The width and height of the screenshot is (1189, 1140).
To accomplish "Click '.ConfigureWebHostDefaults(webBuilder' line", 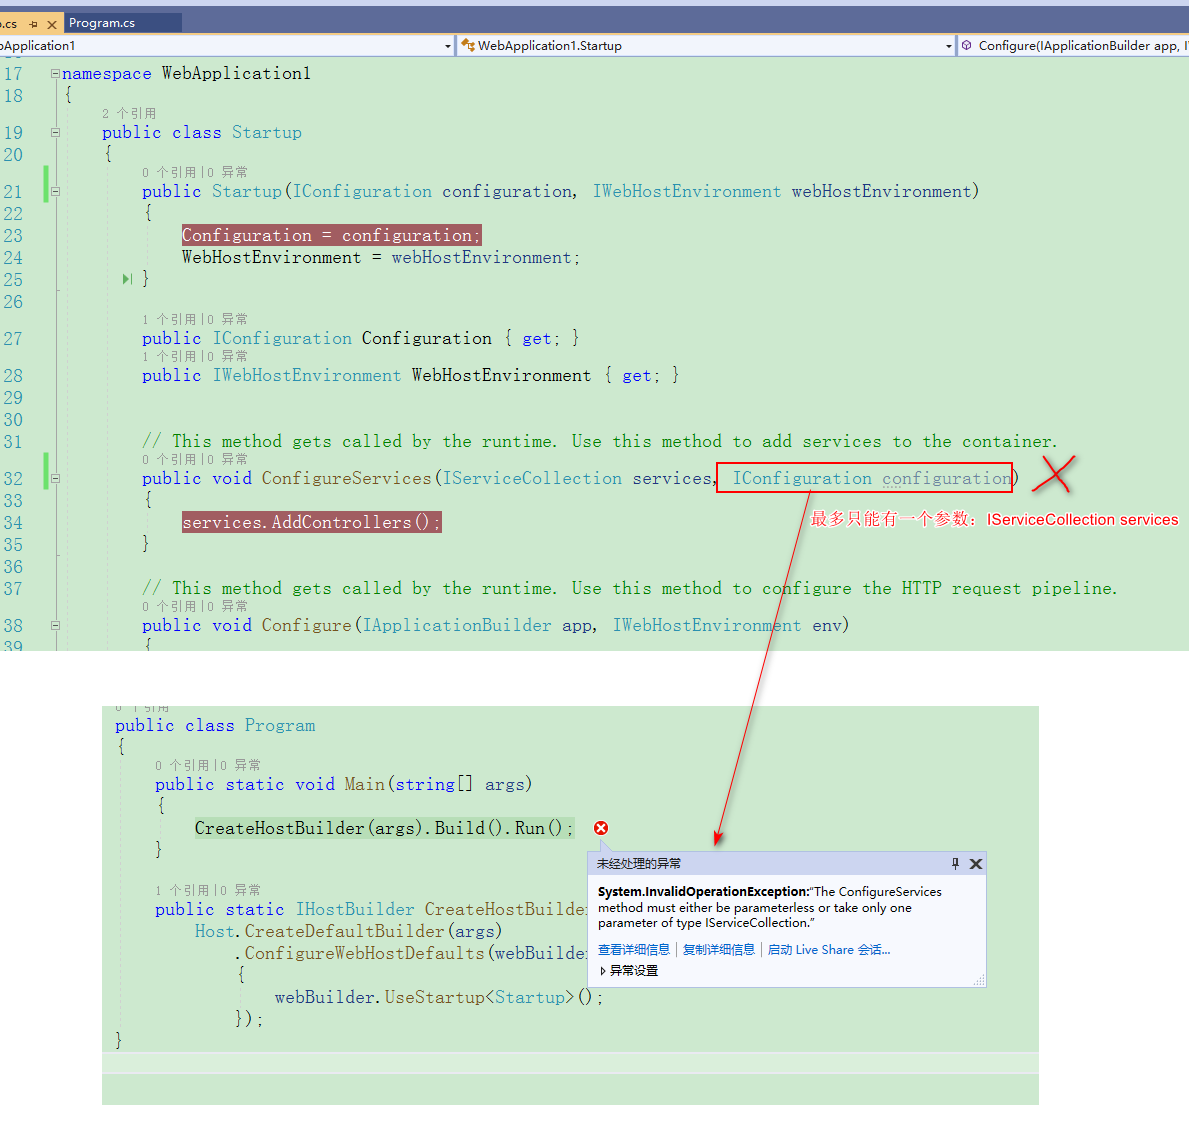I will [412, 953].
